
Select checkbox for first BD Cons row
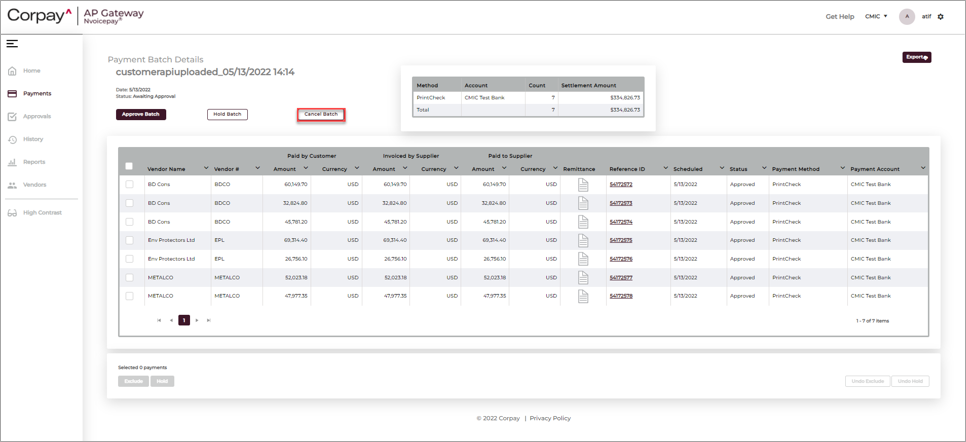tap(129, 185)
